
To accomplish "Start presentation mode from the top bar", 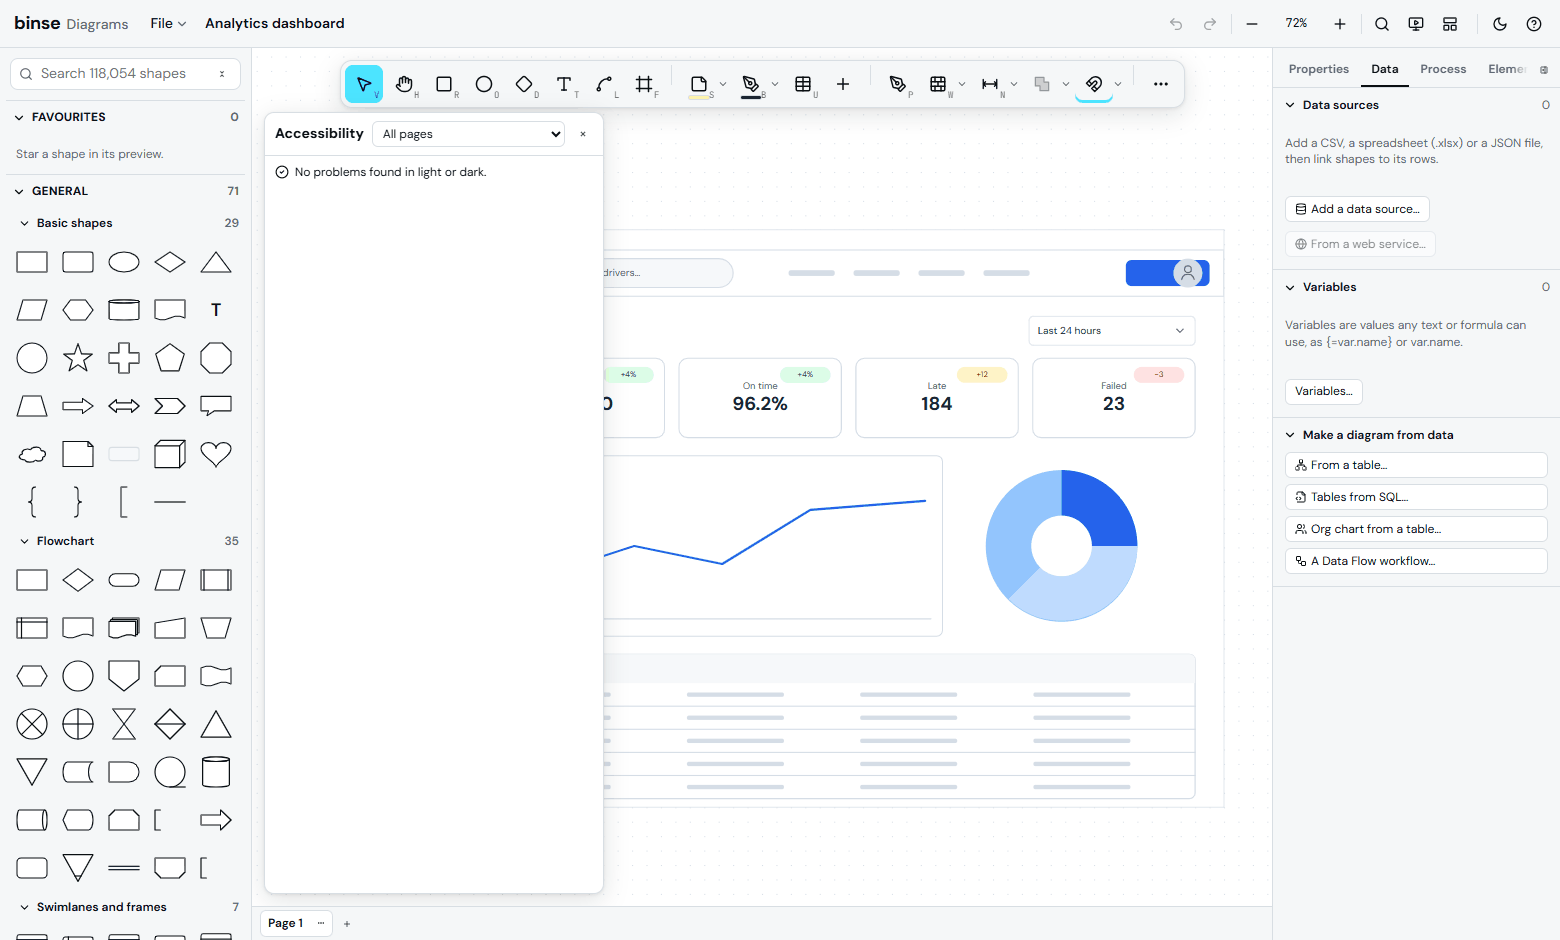I will 1416,24.
